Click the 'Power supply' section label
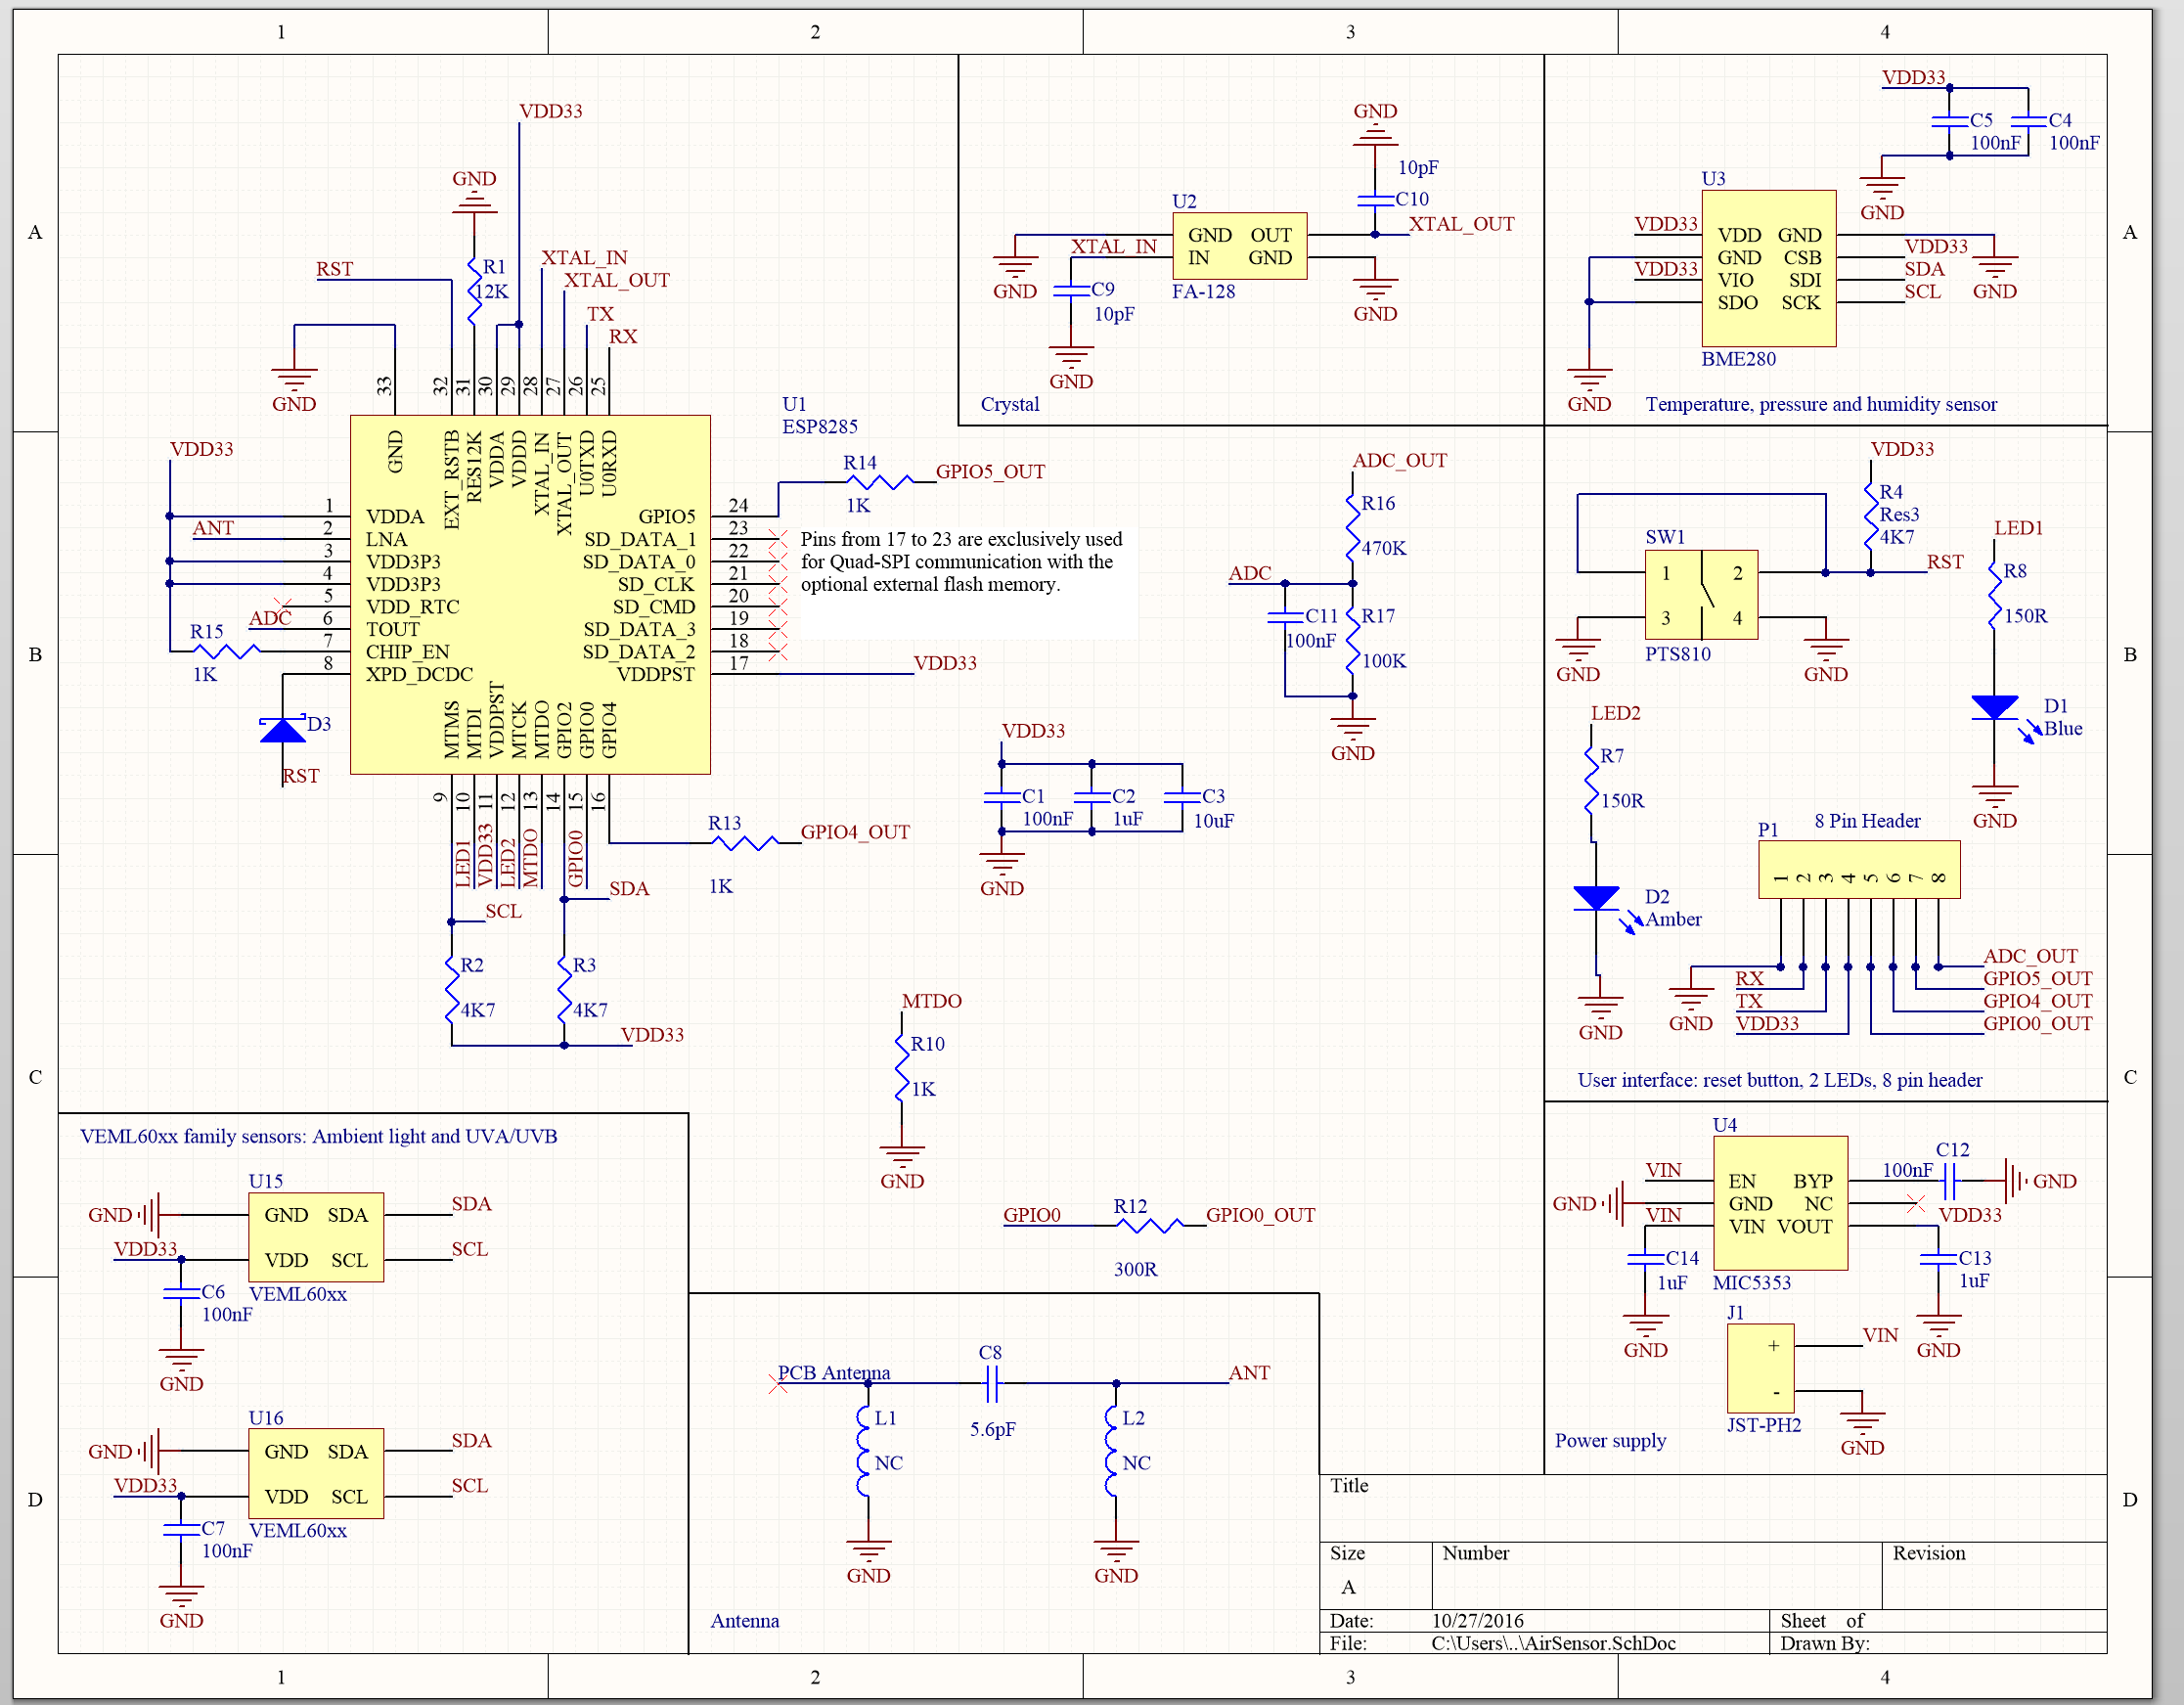 click(1610, 1441)
